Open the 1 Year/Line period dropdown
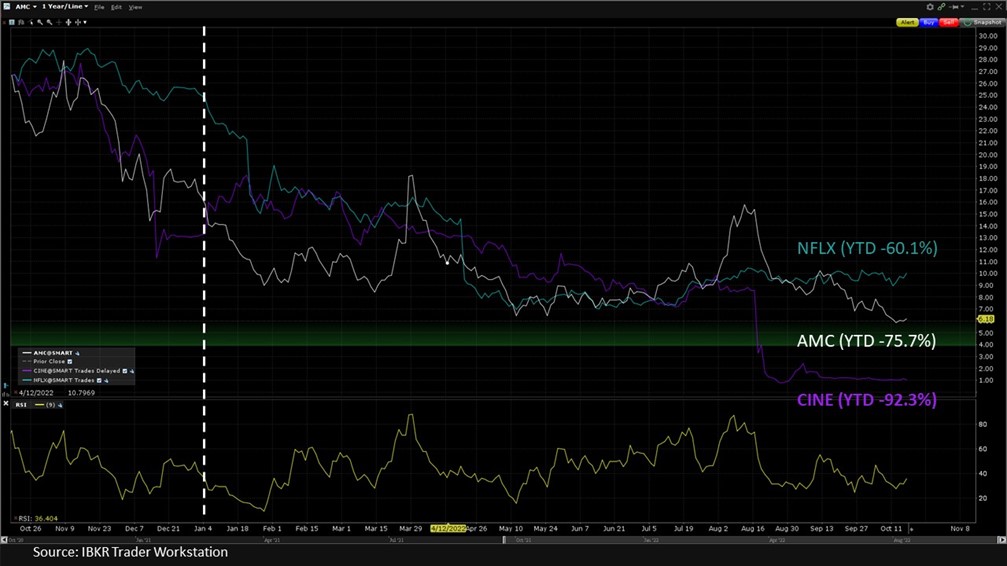1007x566 pixels. [x=65, y=6]
